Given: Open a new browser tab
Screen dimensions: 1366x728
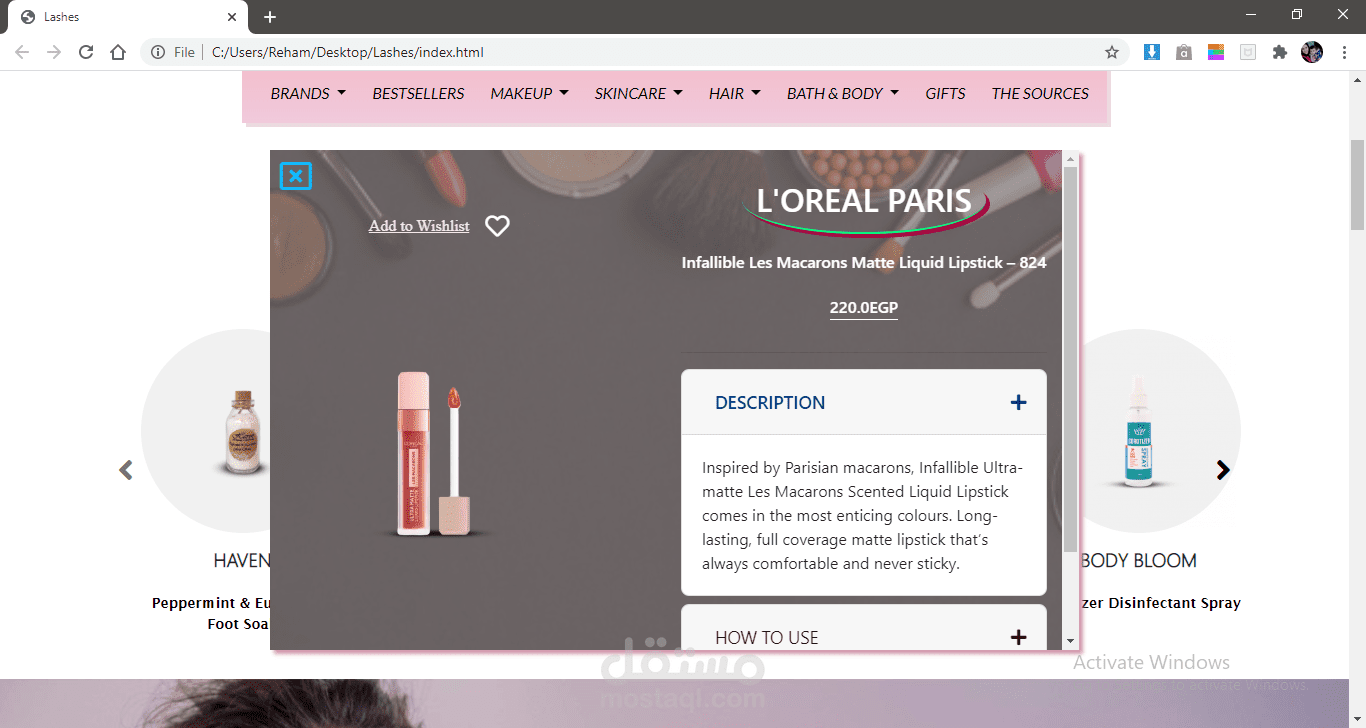Looking at the screenshot, I should coord(270,17).
